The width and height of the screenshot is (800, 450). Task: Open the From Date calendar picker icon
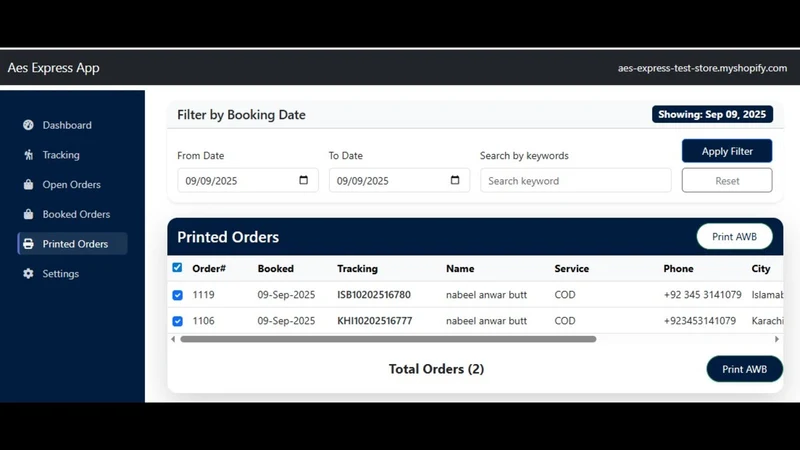[x=304, y=180]
